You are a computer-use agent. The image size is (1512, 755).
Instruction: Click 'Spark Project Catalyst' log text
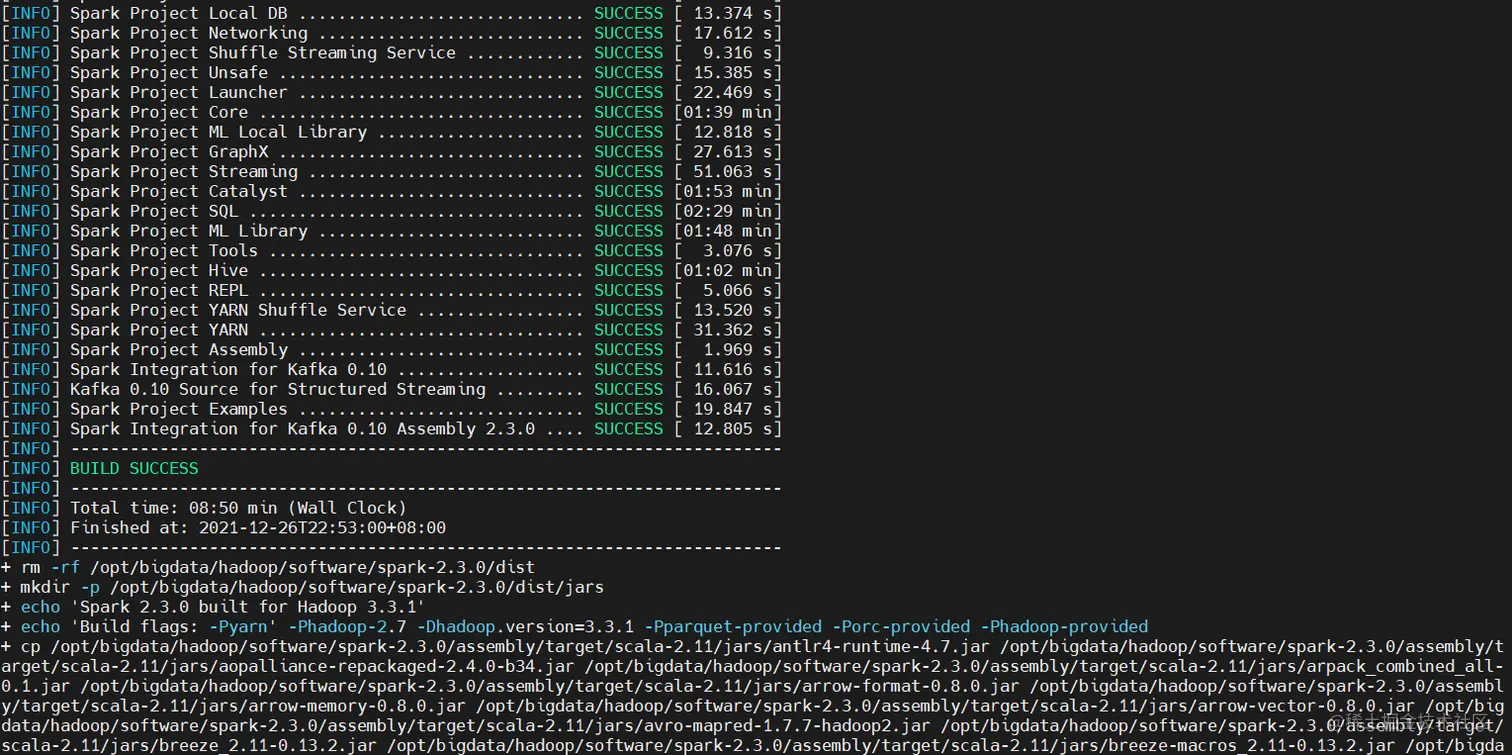179,191
